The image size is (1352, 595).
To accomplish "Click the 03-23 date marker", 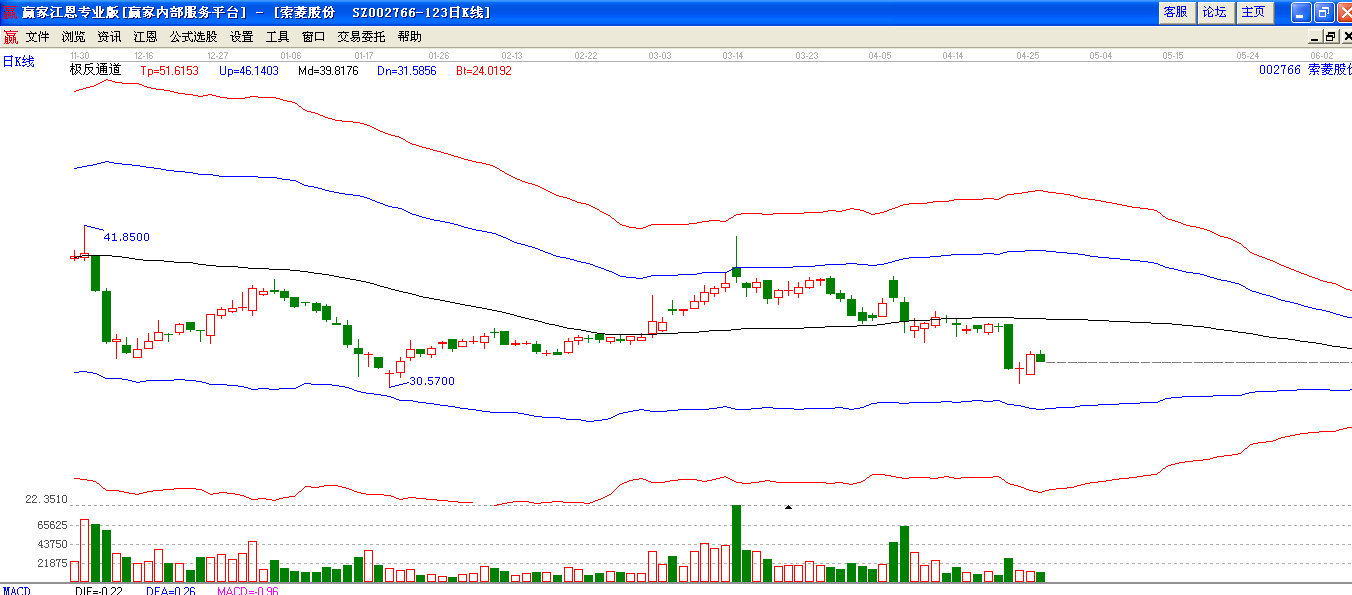I will pos(807,55).
